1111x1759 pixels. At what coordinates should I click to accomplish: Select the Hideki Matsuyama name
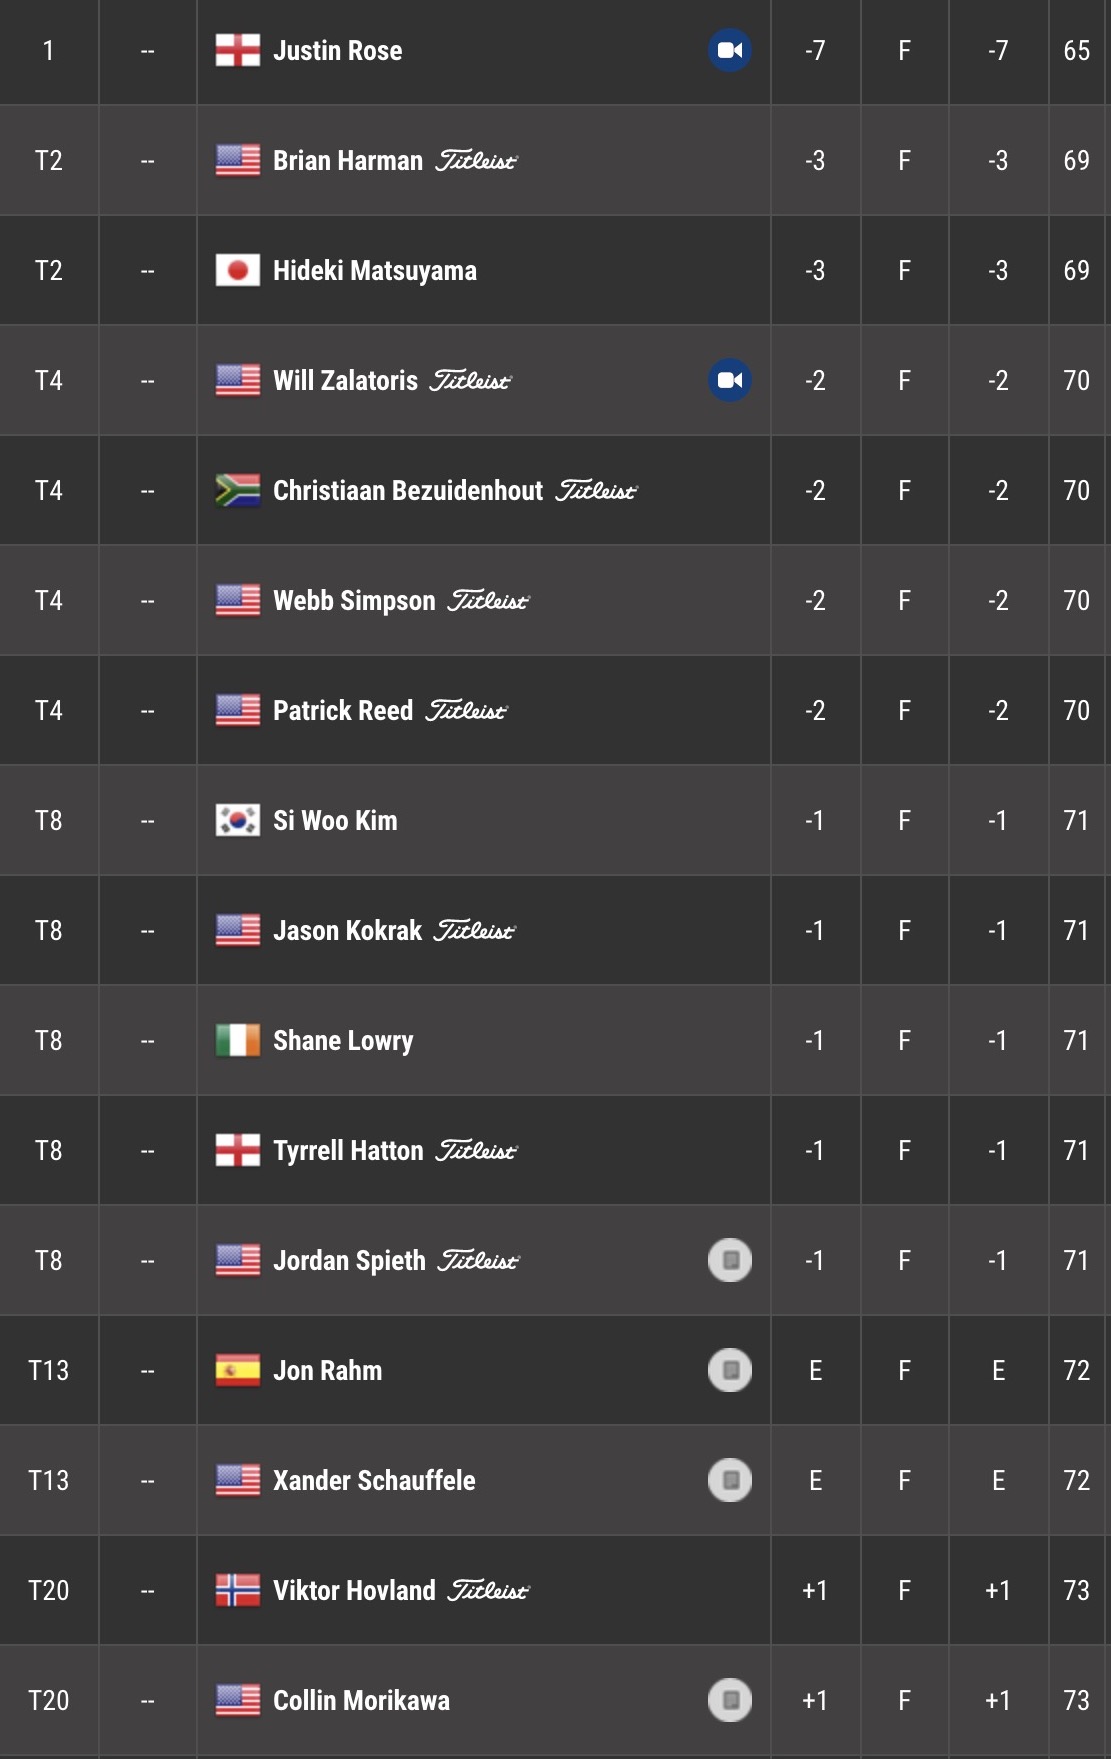coord(375,271)
